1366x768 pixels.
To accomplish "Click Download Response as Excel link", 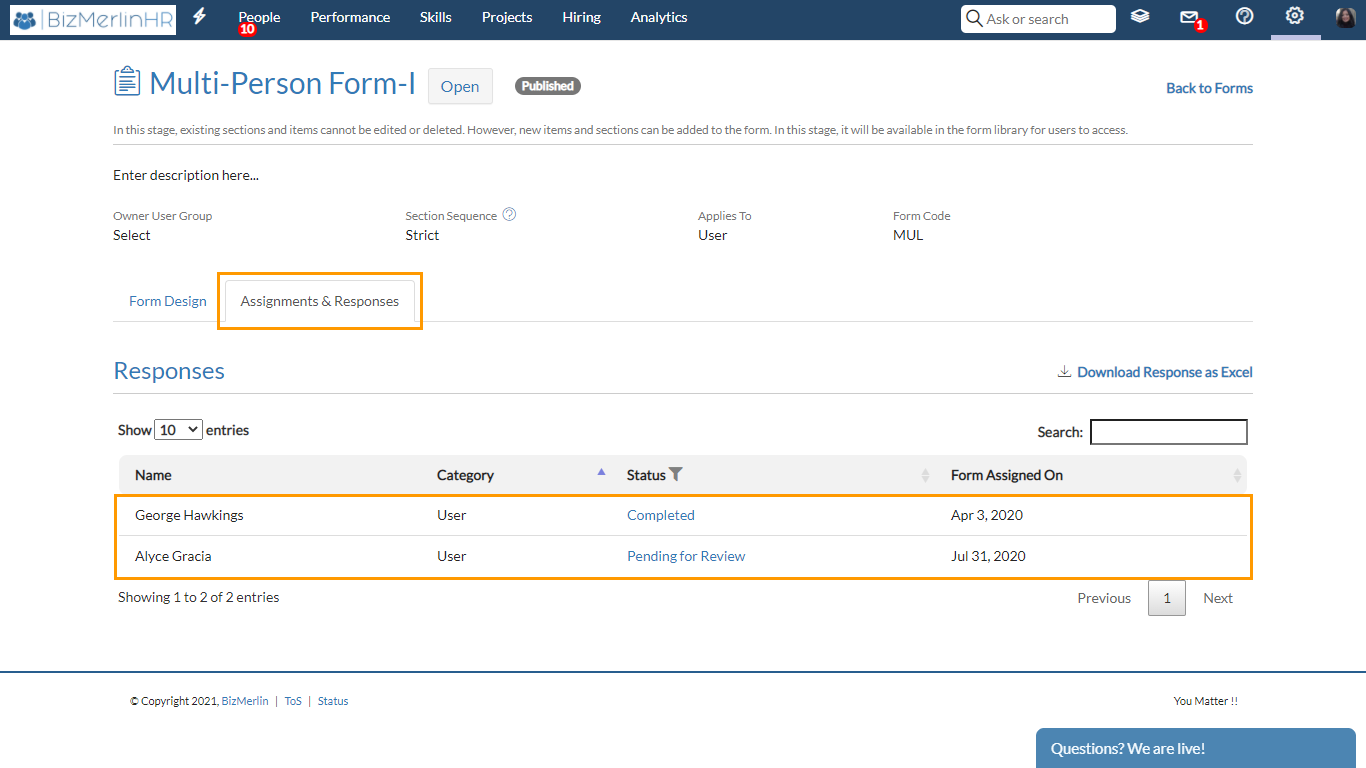I will [x=1165, y=372].
